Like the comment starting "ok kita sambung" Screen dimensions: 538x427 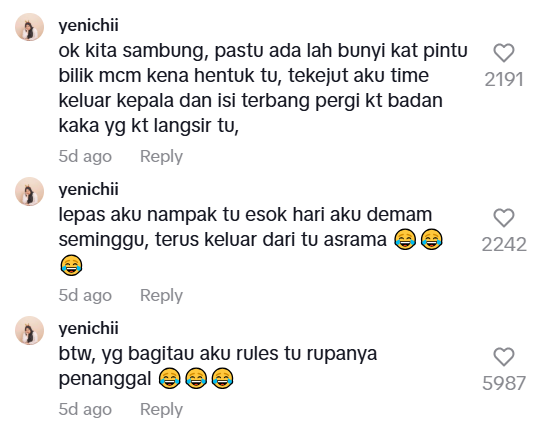click(504, 53)
